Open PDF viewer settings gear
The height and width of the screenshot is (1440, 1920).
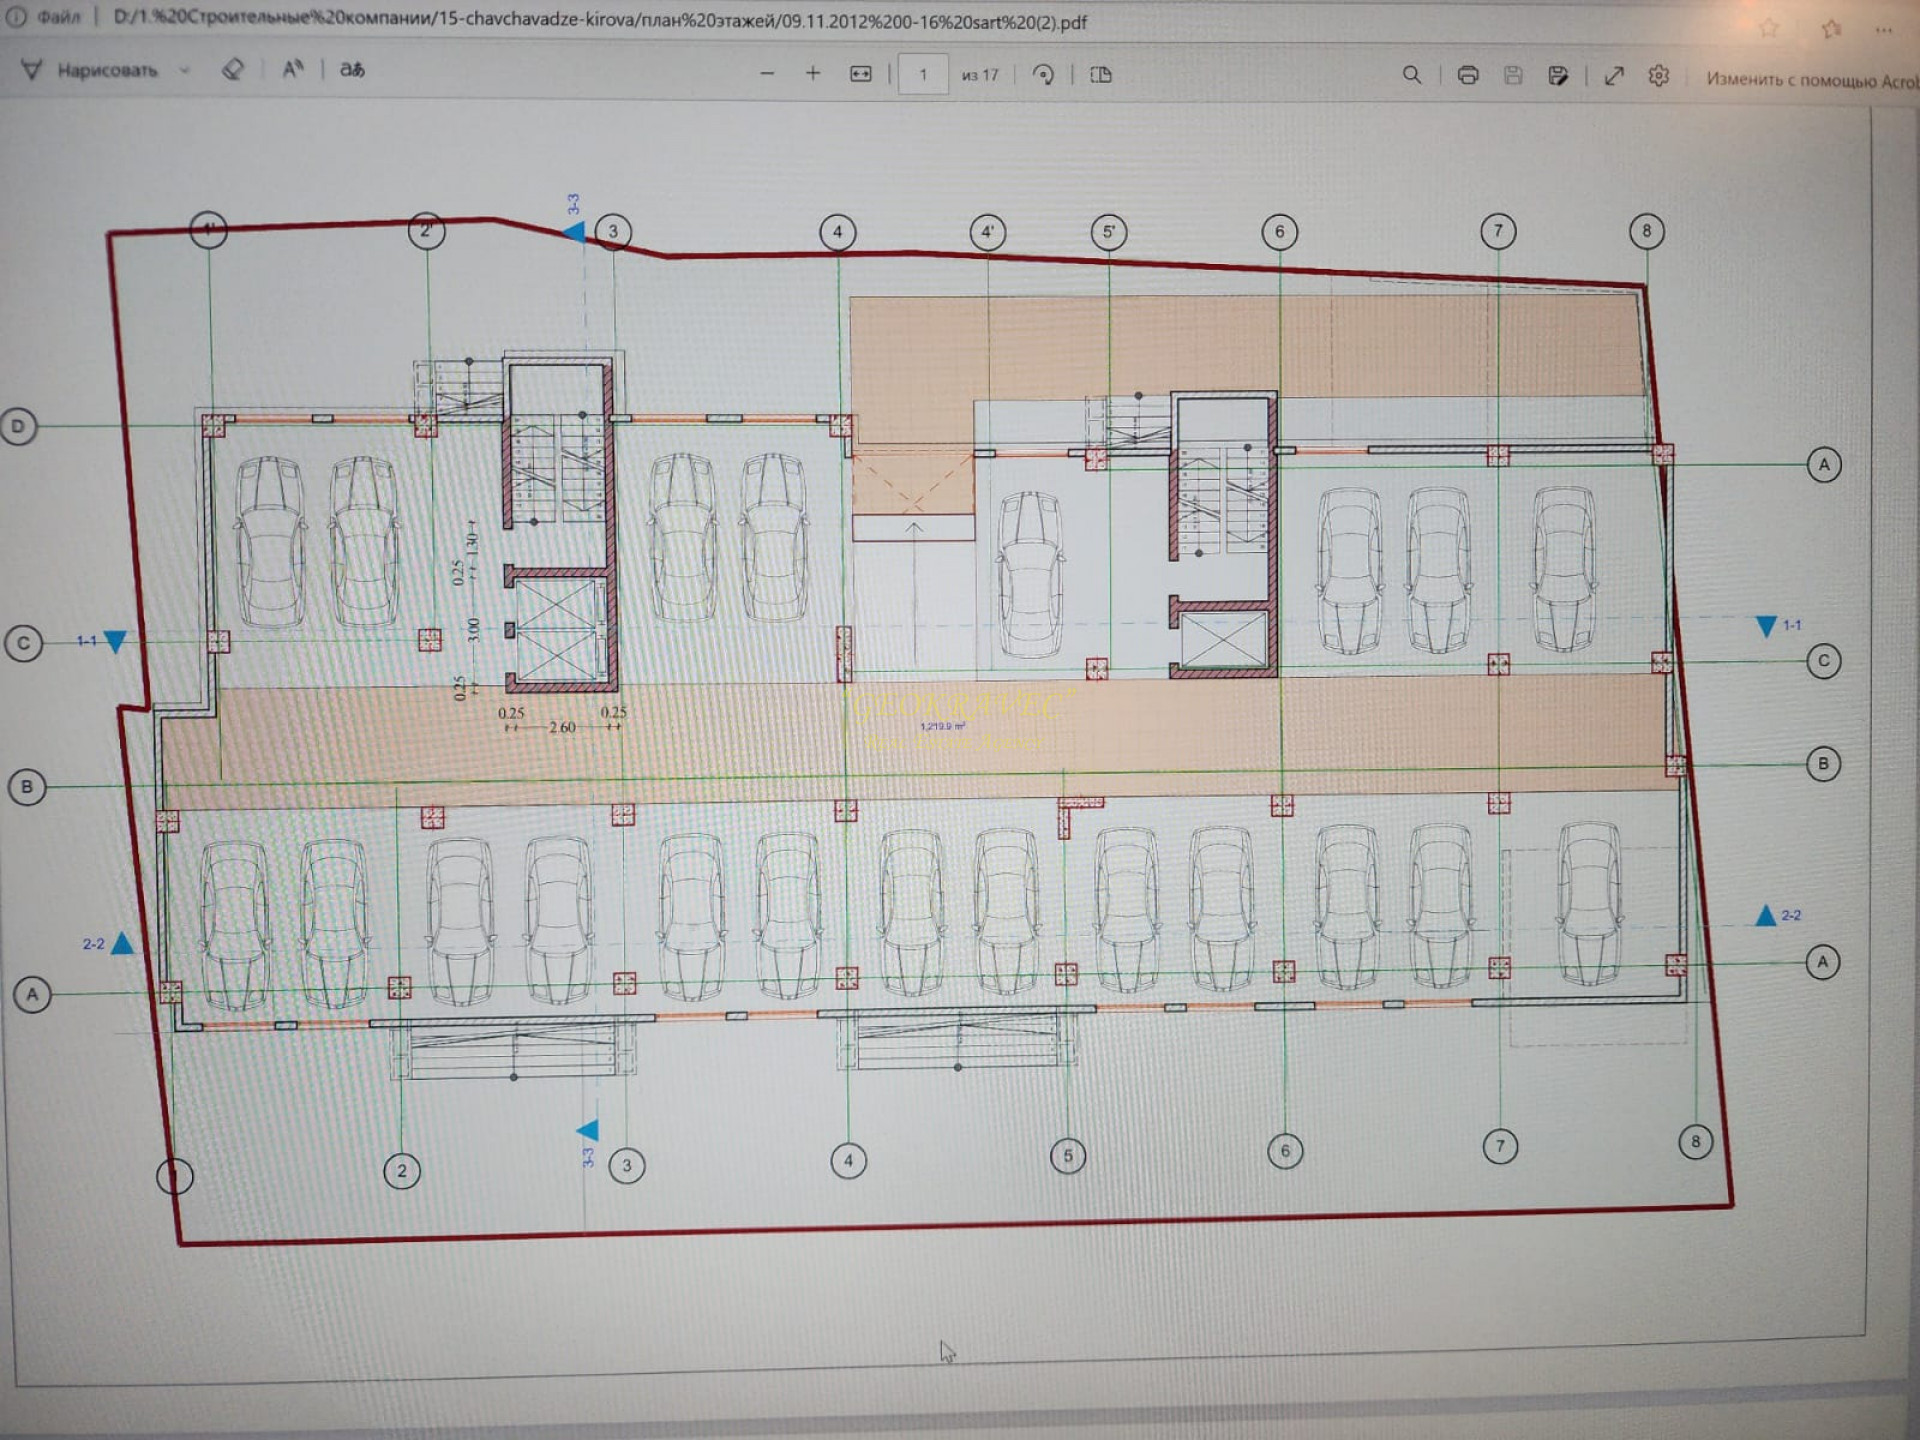(x=1659, y=76)
